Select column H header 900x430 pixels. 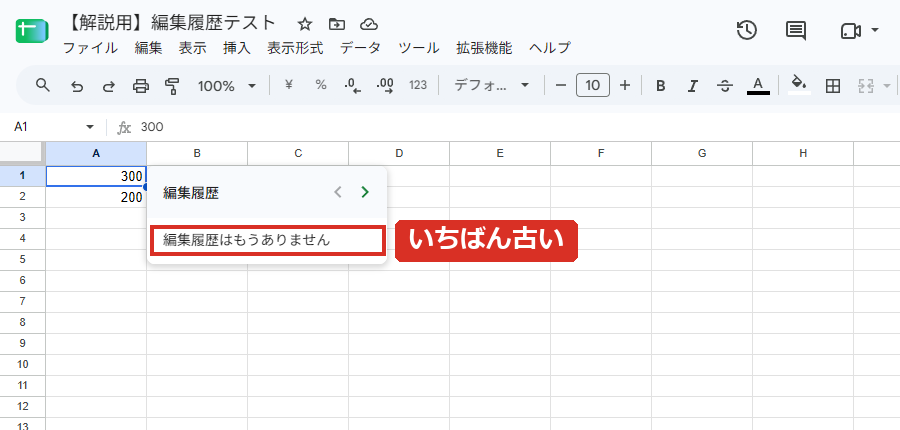[x=803, y=153]
